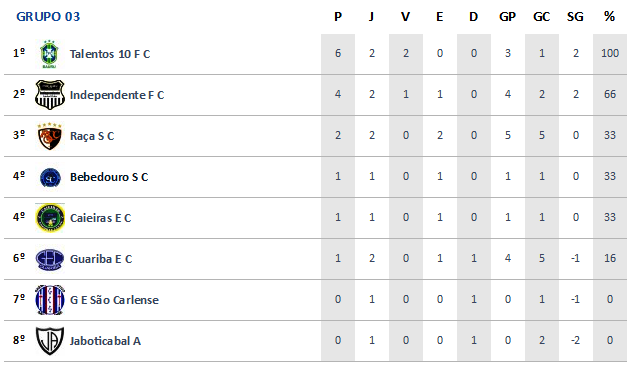The height and width of the screenshot is (376, 627).
Task: Open the Independente F C team link
Action: 117,95
